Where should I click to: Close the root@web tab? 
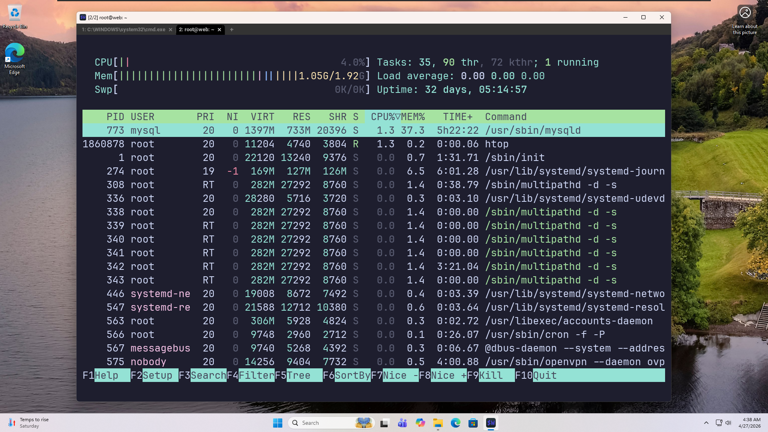(220, 30)
